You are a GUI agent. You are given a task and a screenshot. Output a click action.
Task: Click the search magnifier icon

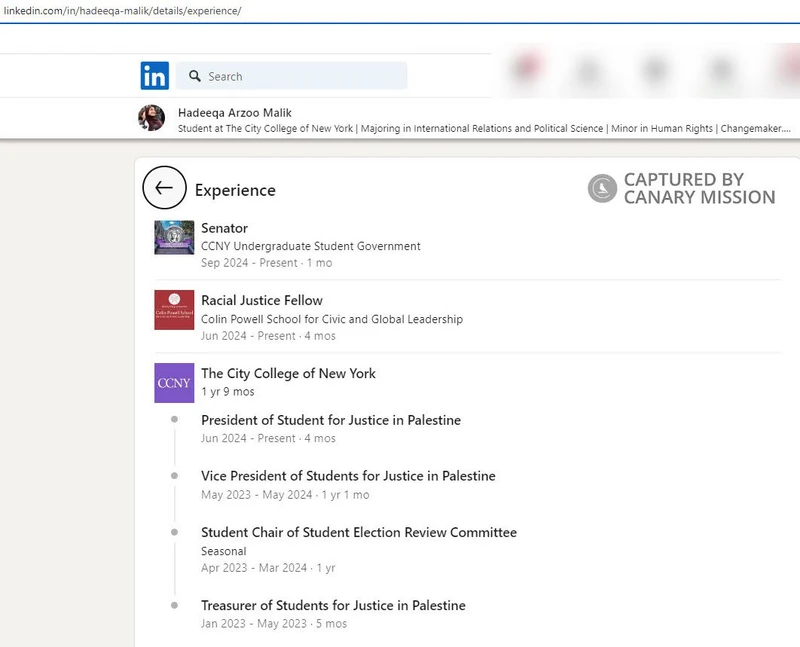(194, 76)
